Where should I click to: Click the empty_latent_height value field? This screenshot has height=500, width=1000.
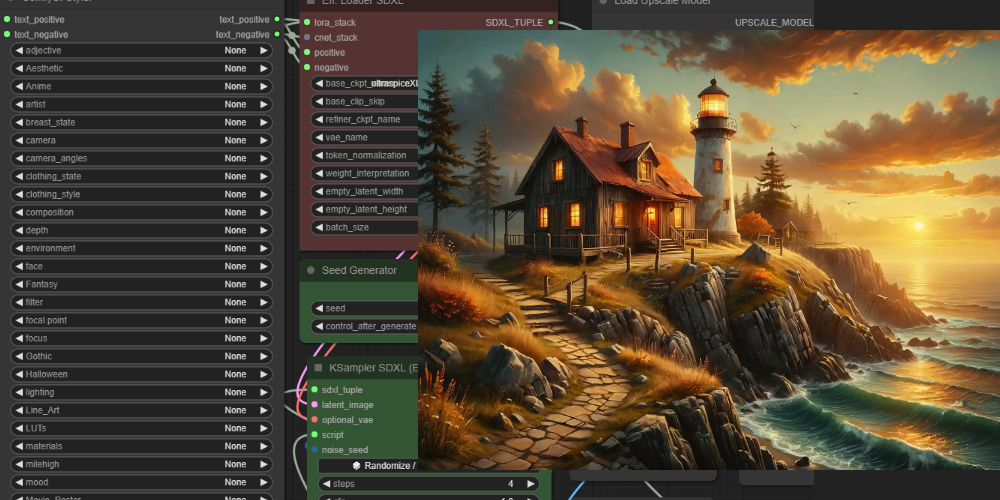[x=365, y=209]
